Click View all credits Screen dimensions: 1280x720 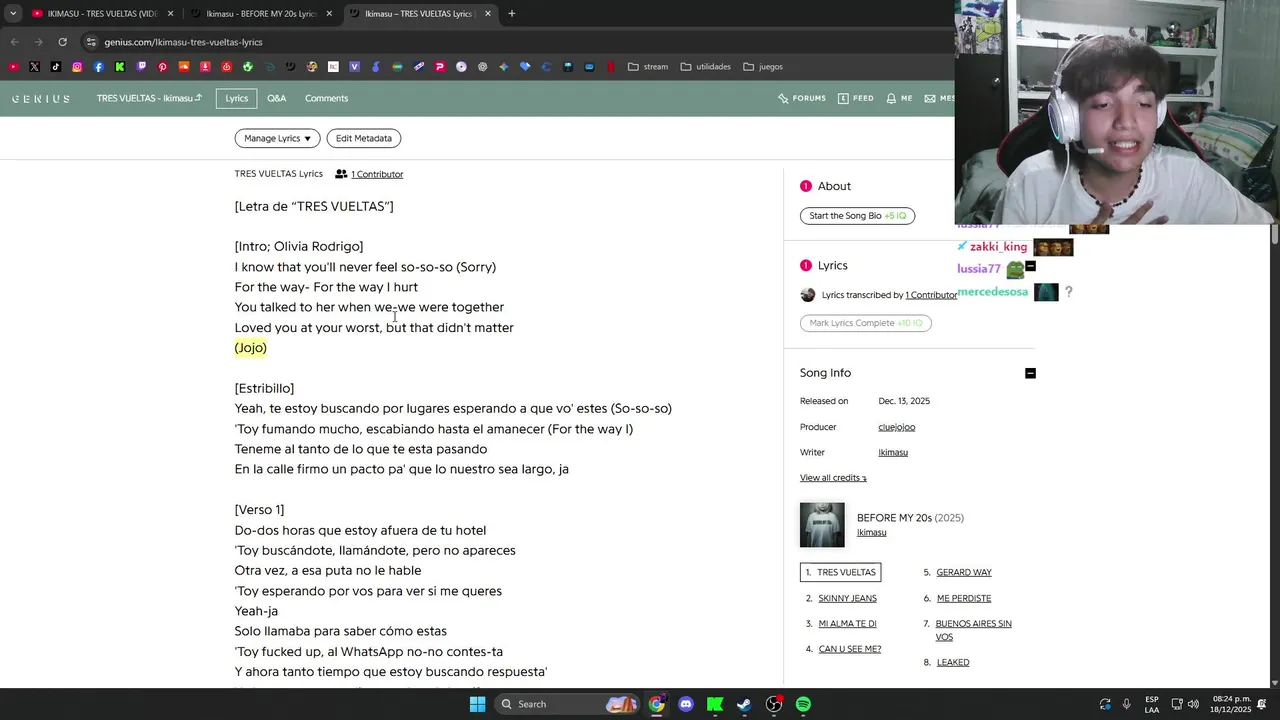tap(833, 478)
